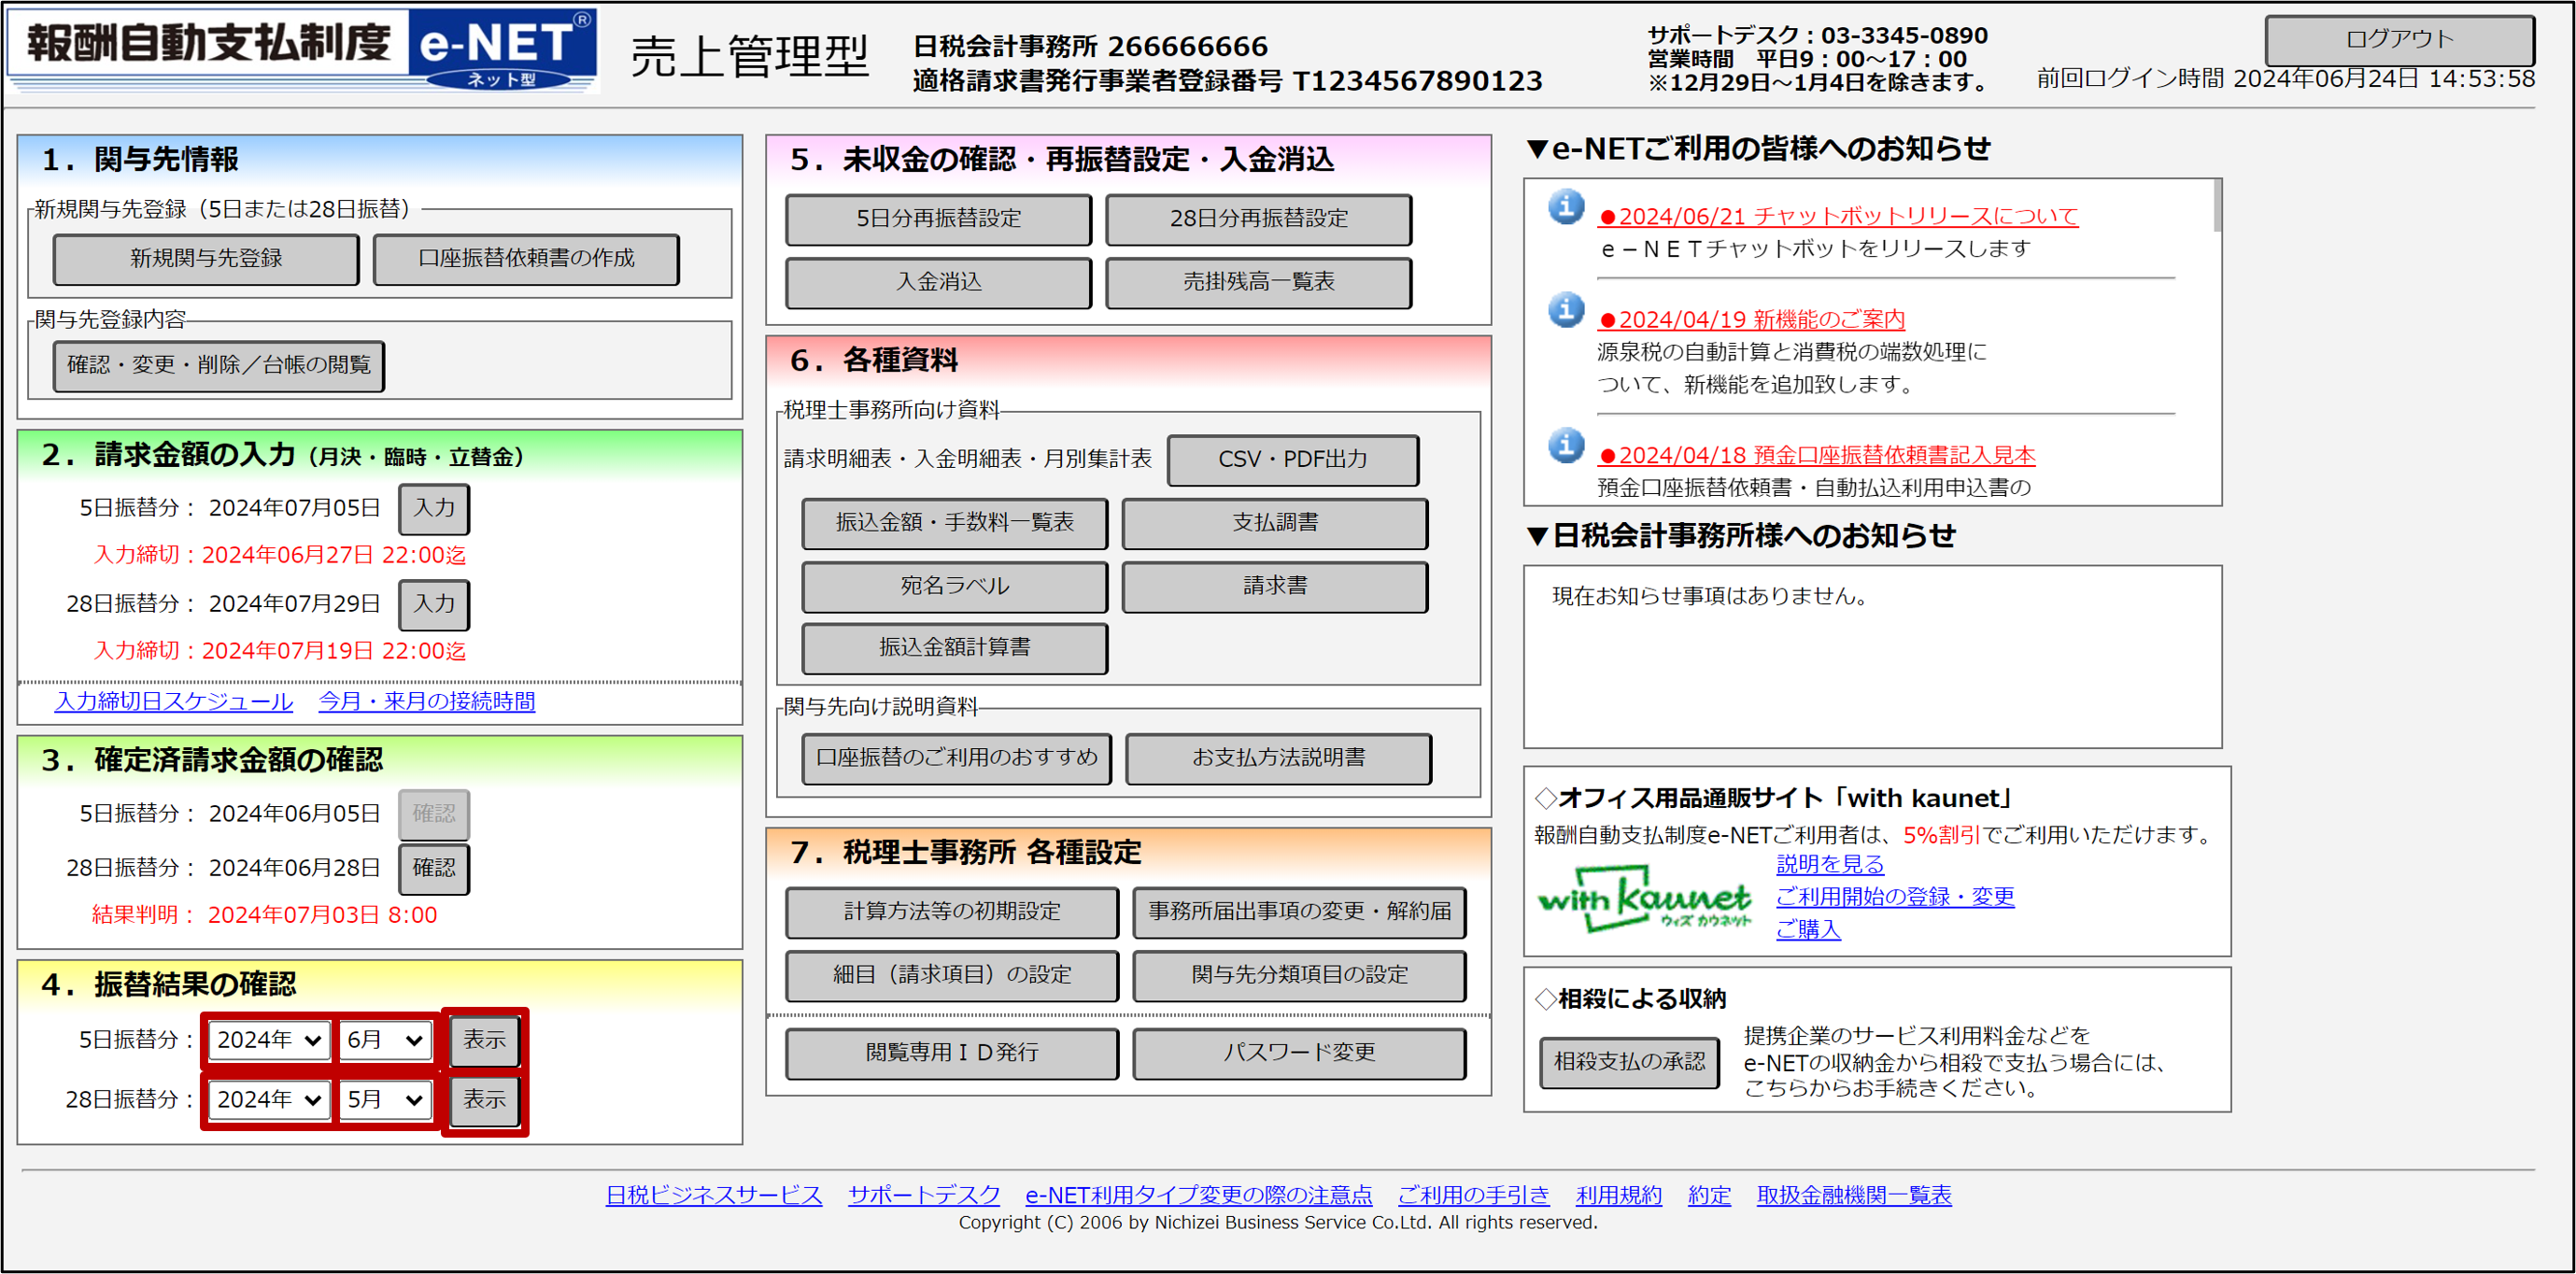Click 新規関与先登録 button

click(206, 259)
